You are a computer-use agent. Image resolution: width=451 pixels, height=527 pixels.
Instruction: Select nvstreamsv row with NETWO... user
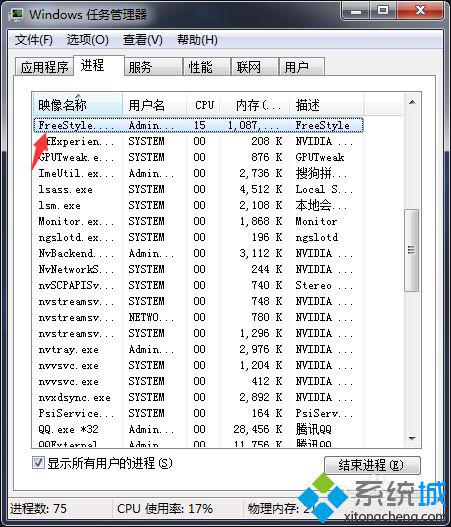(198, 317)
